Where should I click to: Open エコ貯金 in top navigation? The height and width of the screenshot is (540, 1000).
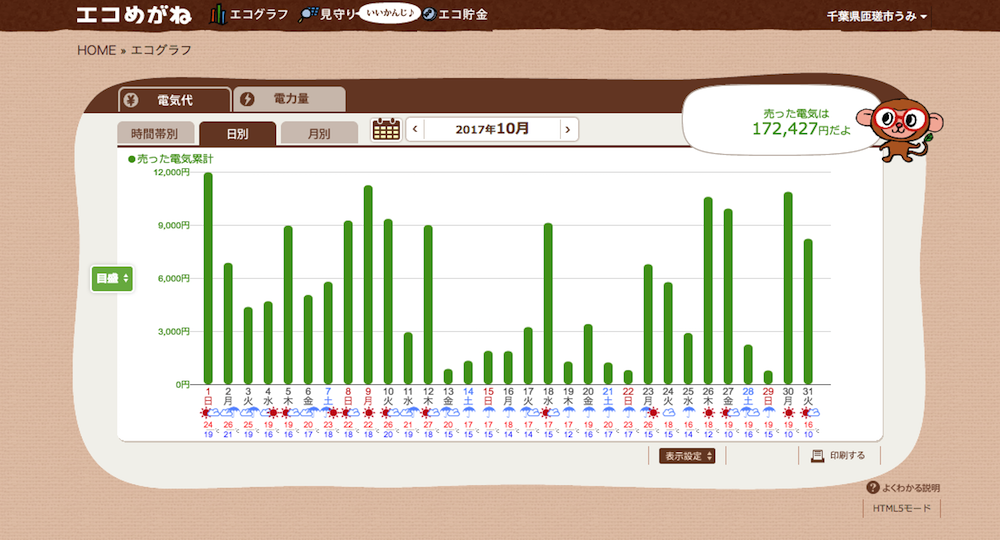456,15
